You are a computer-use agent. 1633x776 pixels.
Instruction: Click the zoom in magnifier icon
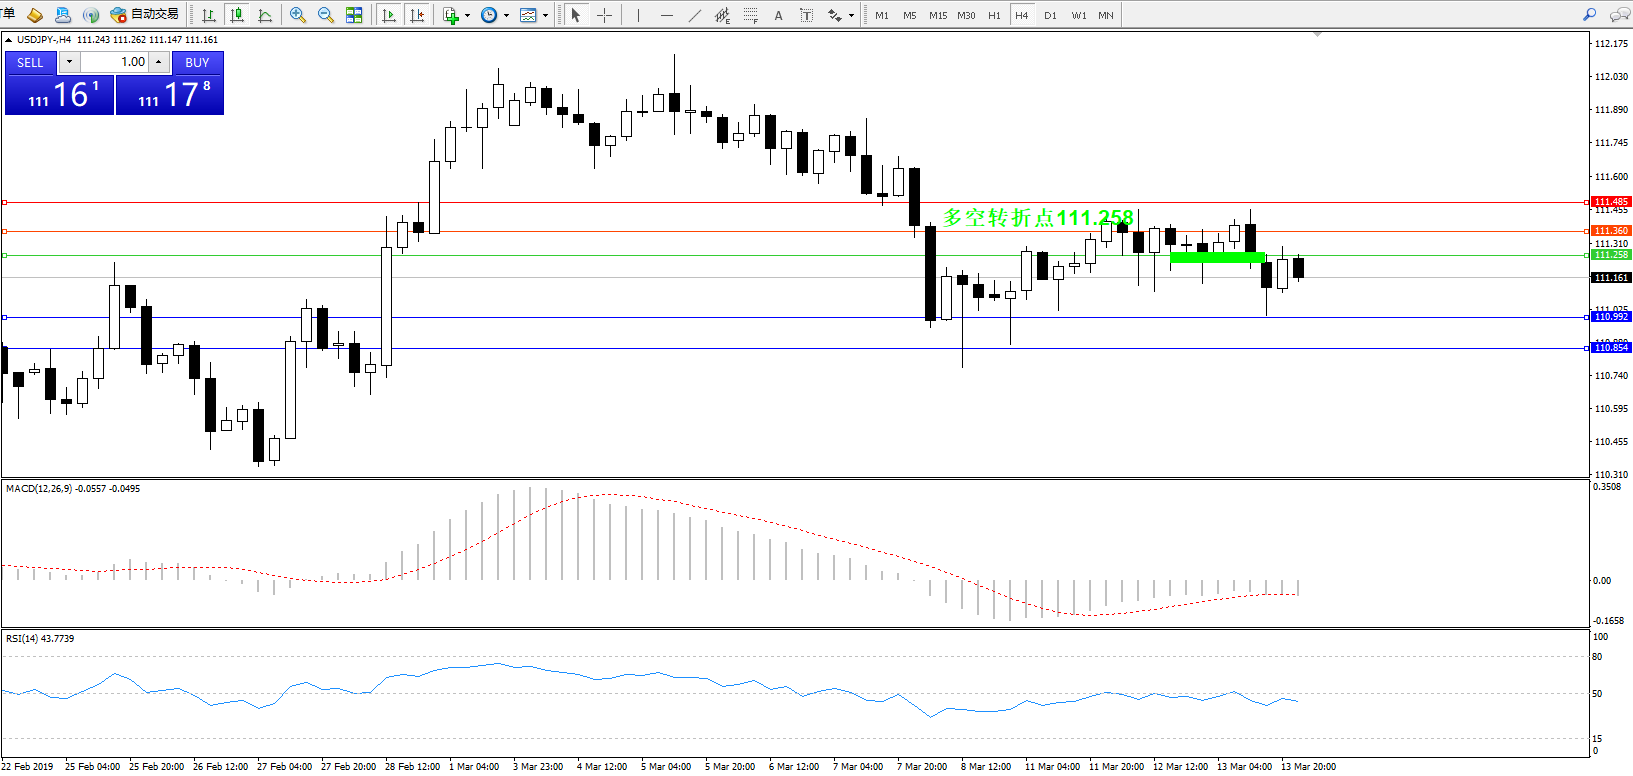point(297,15)
